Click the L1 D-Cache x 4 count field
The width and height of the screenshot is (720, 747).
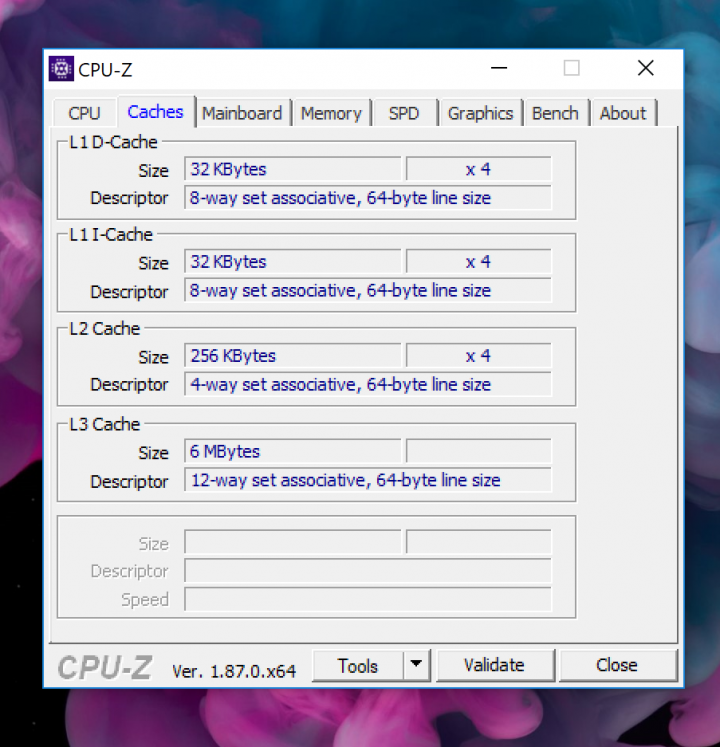(478, 169)
